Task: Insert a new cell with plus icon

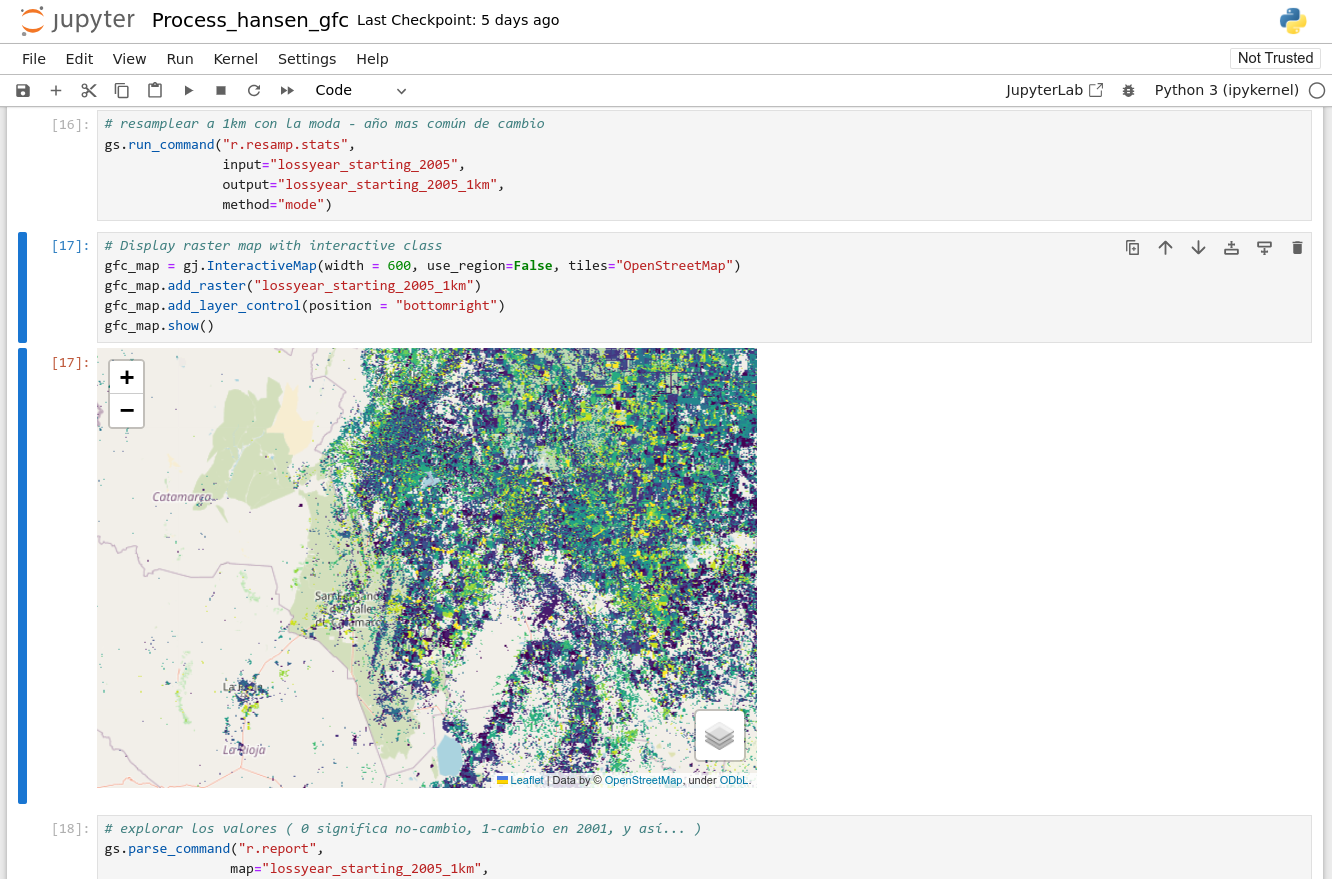Action: point(56,90)
